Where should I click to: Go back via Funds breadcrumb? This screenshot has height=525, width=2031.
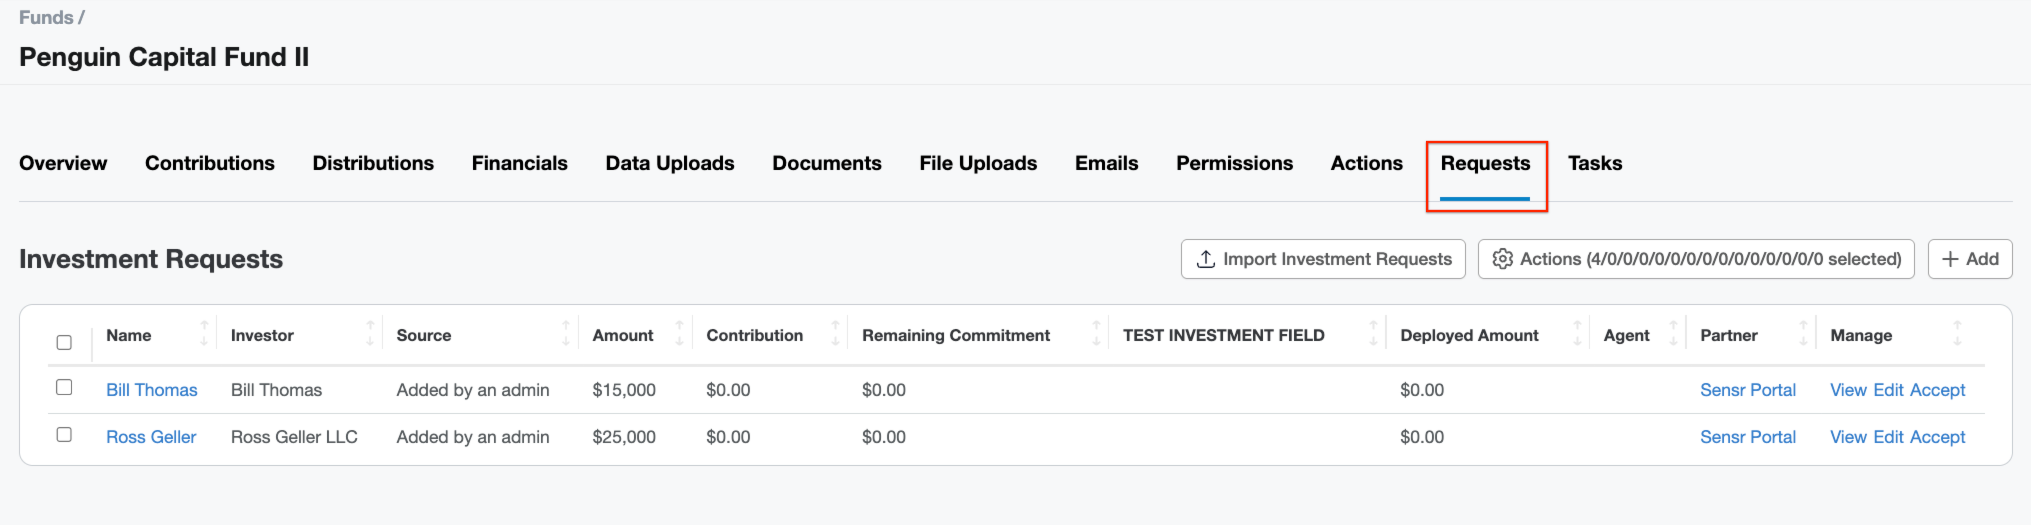point(46,18)
